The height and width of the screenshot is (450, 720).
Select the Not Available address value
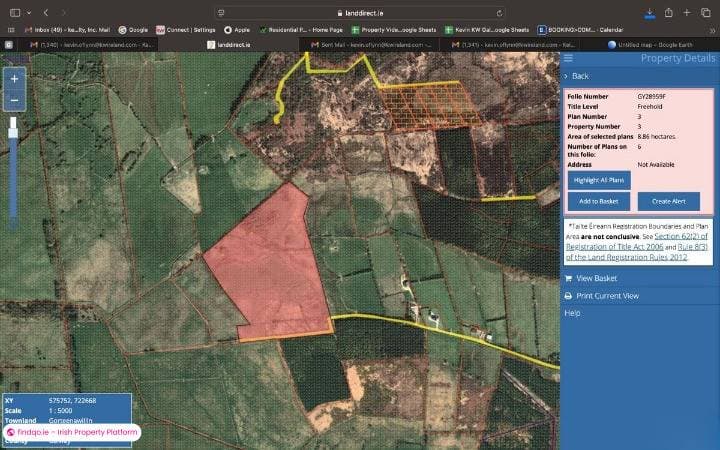point(656,164)
